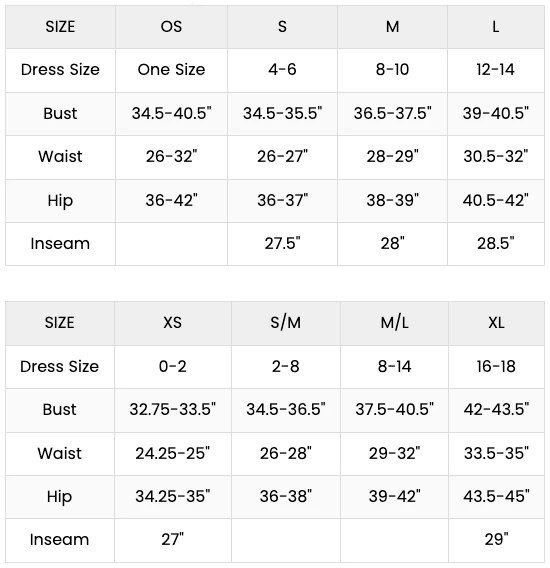Click the M size header cell
550x568 pixels.
(392, 27)
